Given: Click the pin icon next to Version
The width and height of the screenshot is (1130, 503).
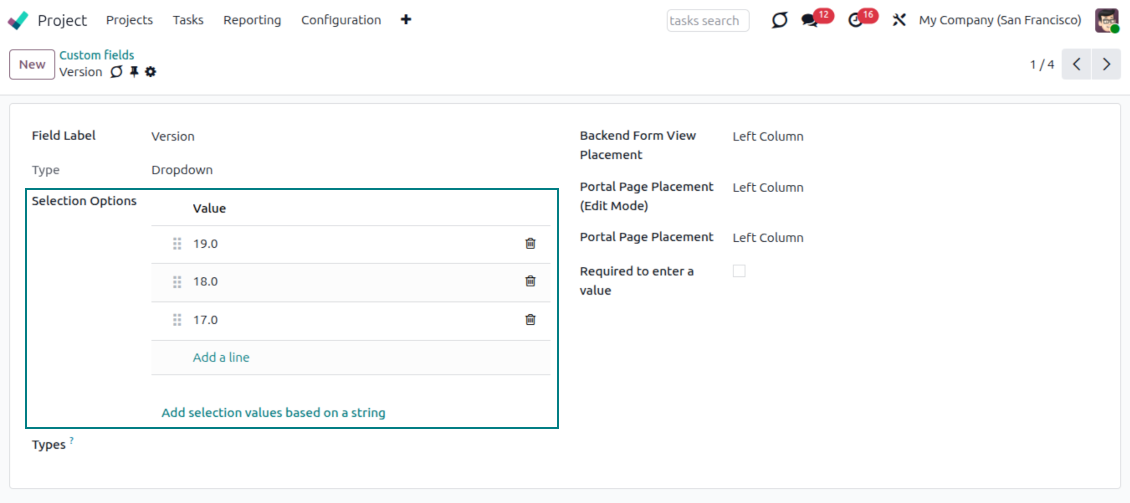Looking at the screenshot, I should pyautogui.click(x=134, y=72).
